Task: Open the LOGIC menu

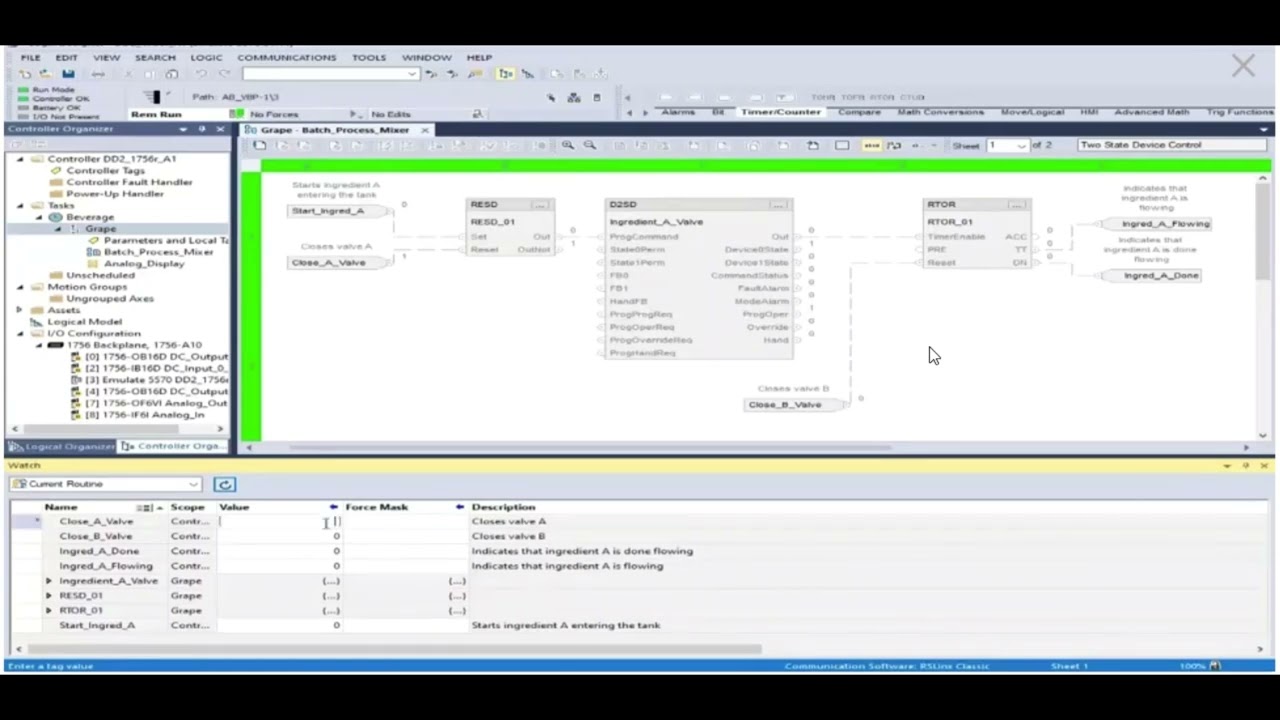Action: pyautogui.click(x=206, y=58)
